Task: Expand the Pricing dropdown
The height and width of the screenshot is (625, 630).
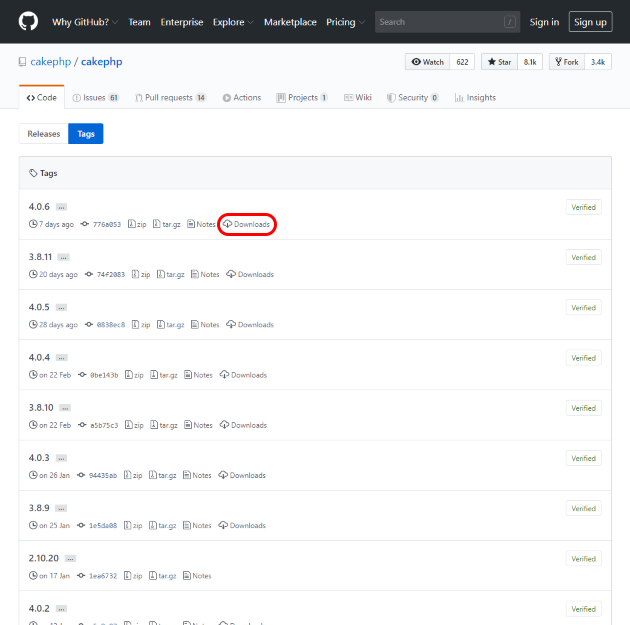Action: [x=345, y=22]
